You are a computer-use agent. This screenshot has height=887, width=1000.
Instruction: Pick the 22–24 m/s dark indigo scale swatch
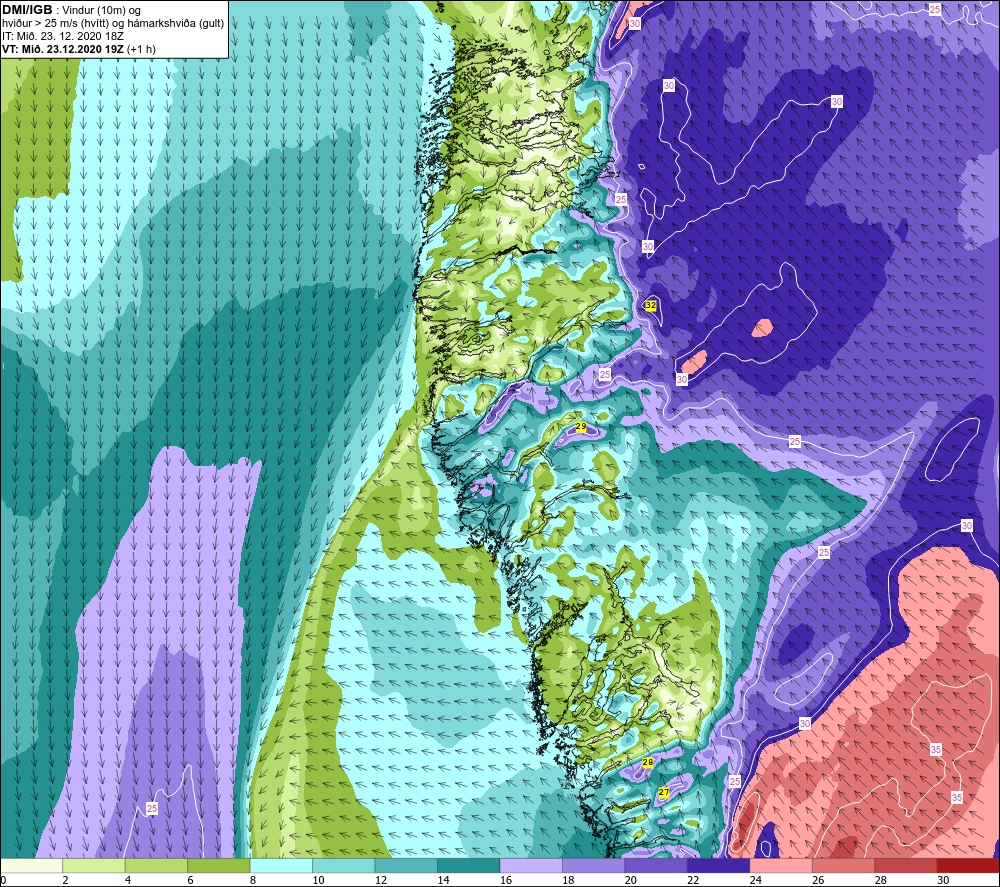pyautogui.click(x=719, y=865)
